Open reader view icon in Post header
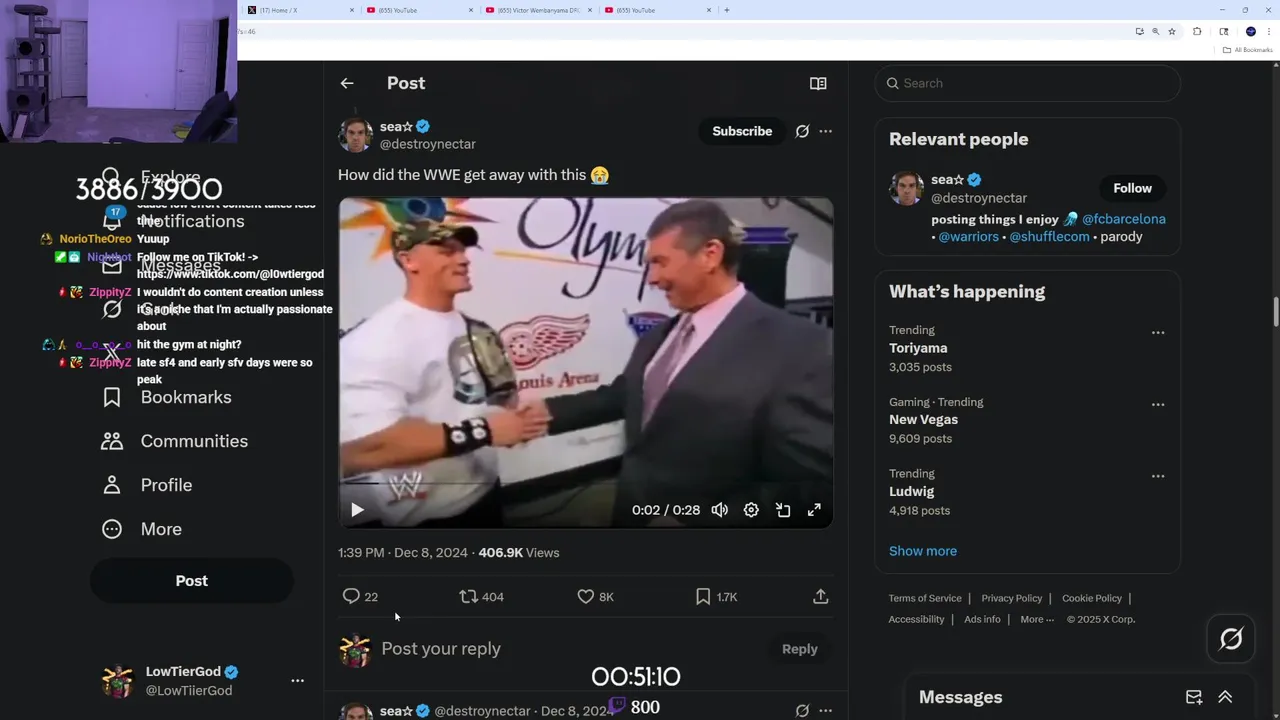 pyautogui.click(x=818, y=83)
